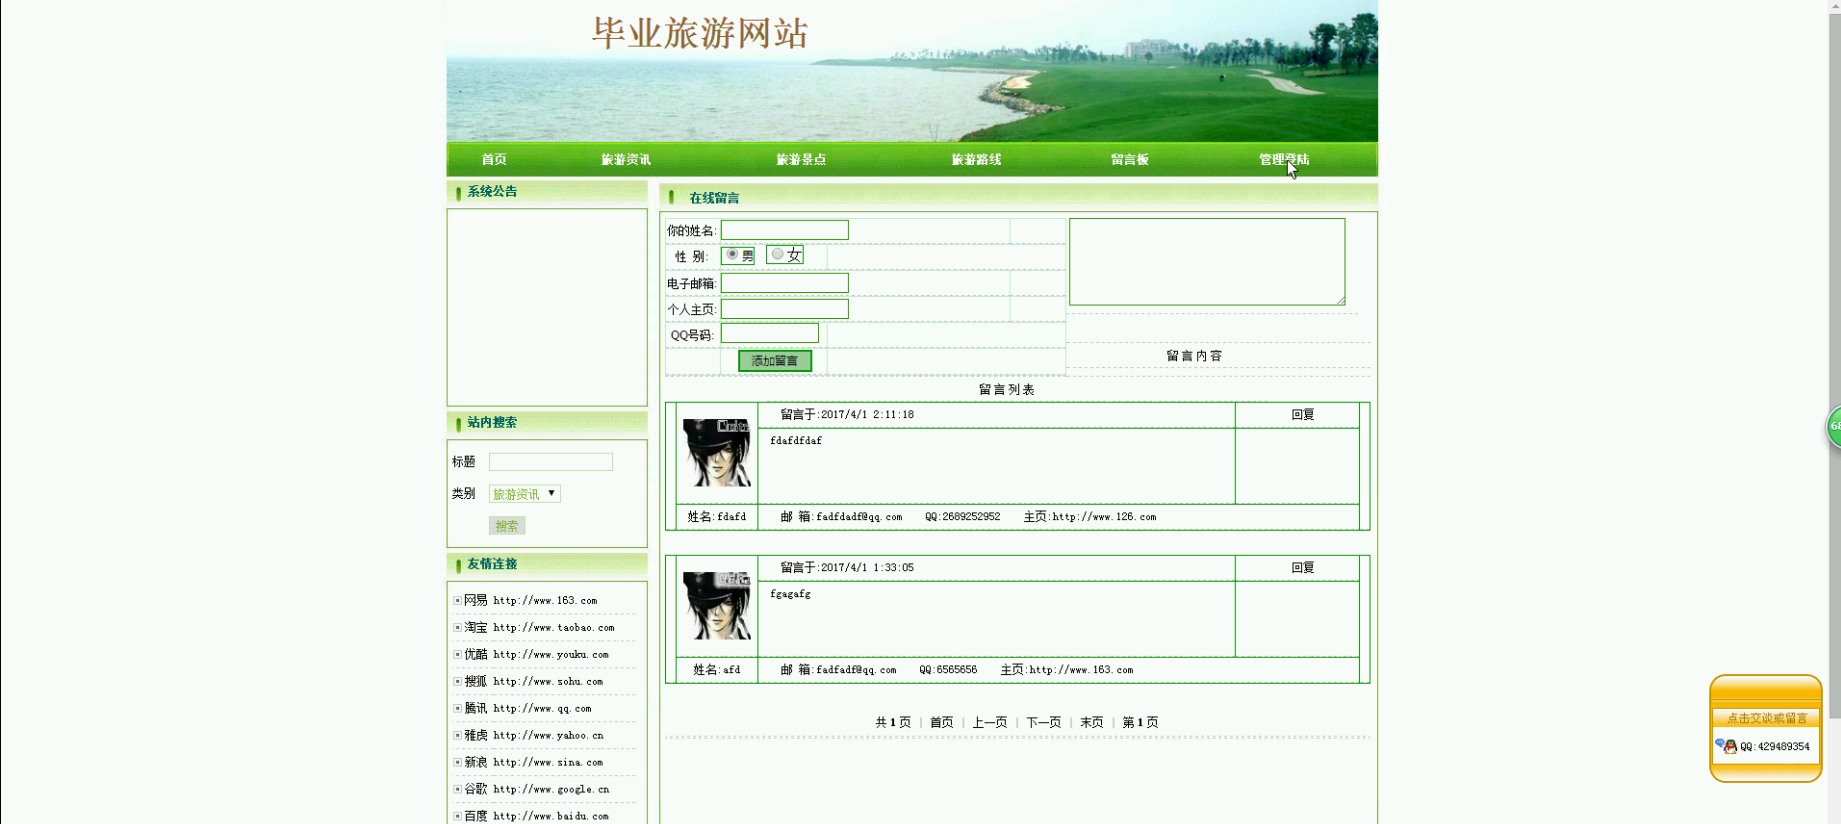Click the 首页 pagination link
This screenshot has height=824, width=1841.
coord(942,722)
